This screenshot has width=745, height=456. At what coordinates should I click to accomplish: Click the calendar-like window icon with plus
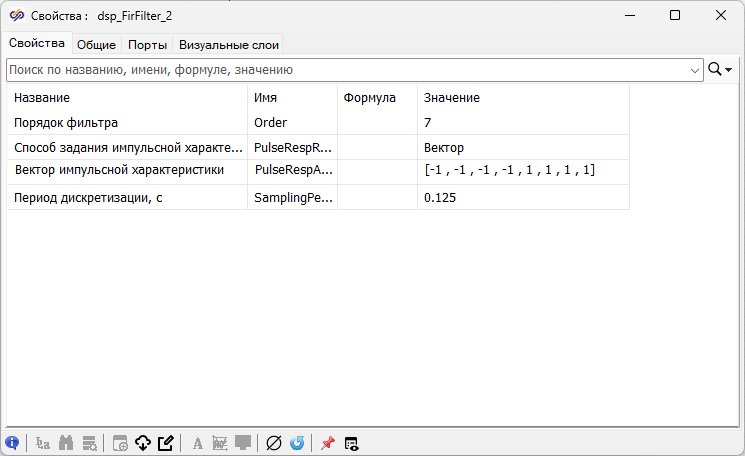[120, 443]
